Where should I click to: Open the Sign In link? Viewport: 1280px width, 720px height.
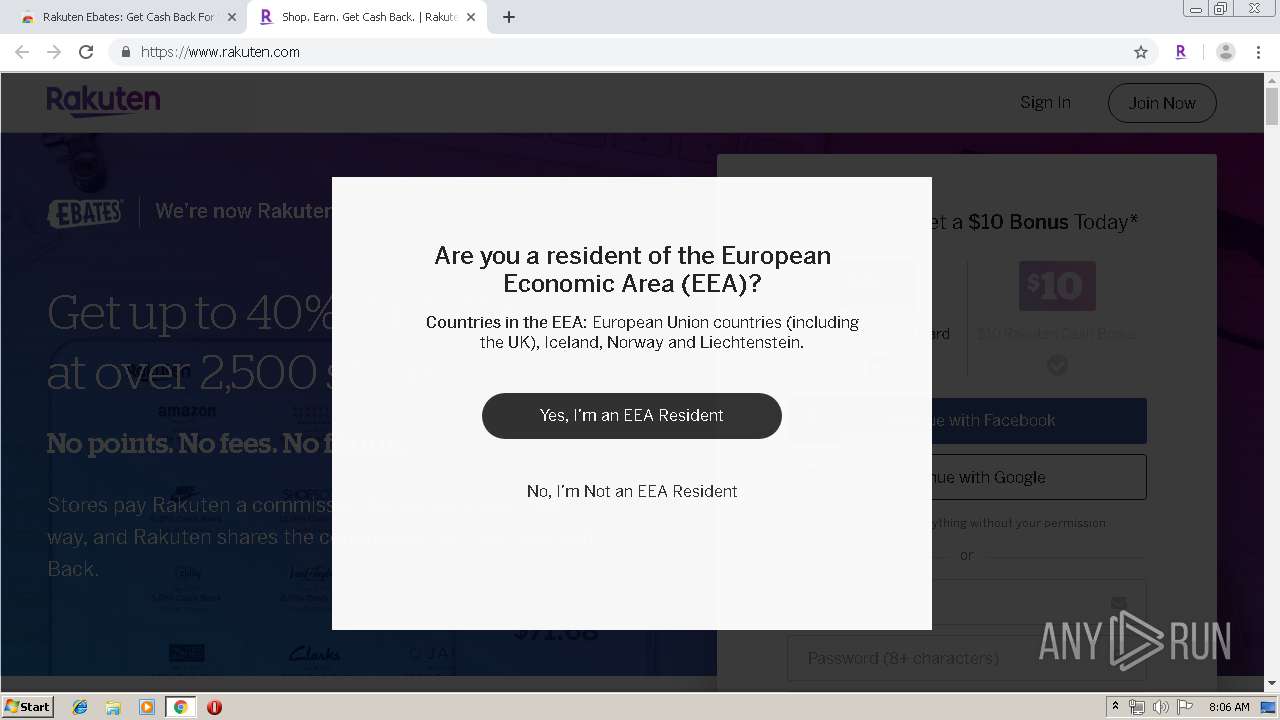pos(1045,102)
